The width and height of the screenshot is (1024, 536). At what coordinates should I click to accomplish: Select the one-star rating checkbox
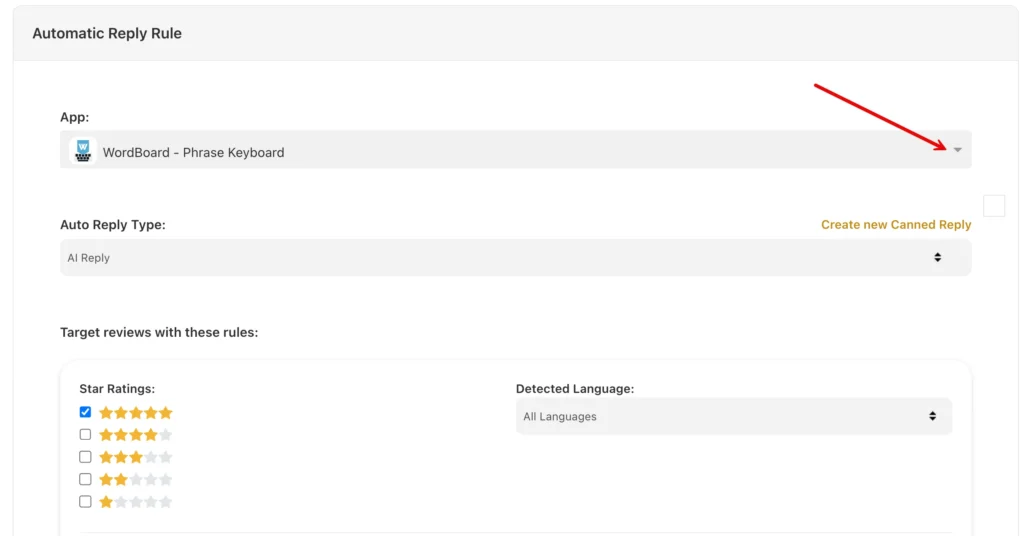tap(85, 501)
